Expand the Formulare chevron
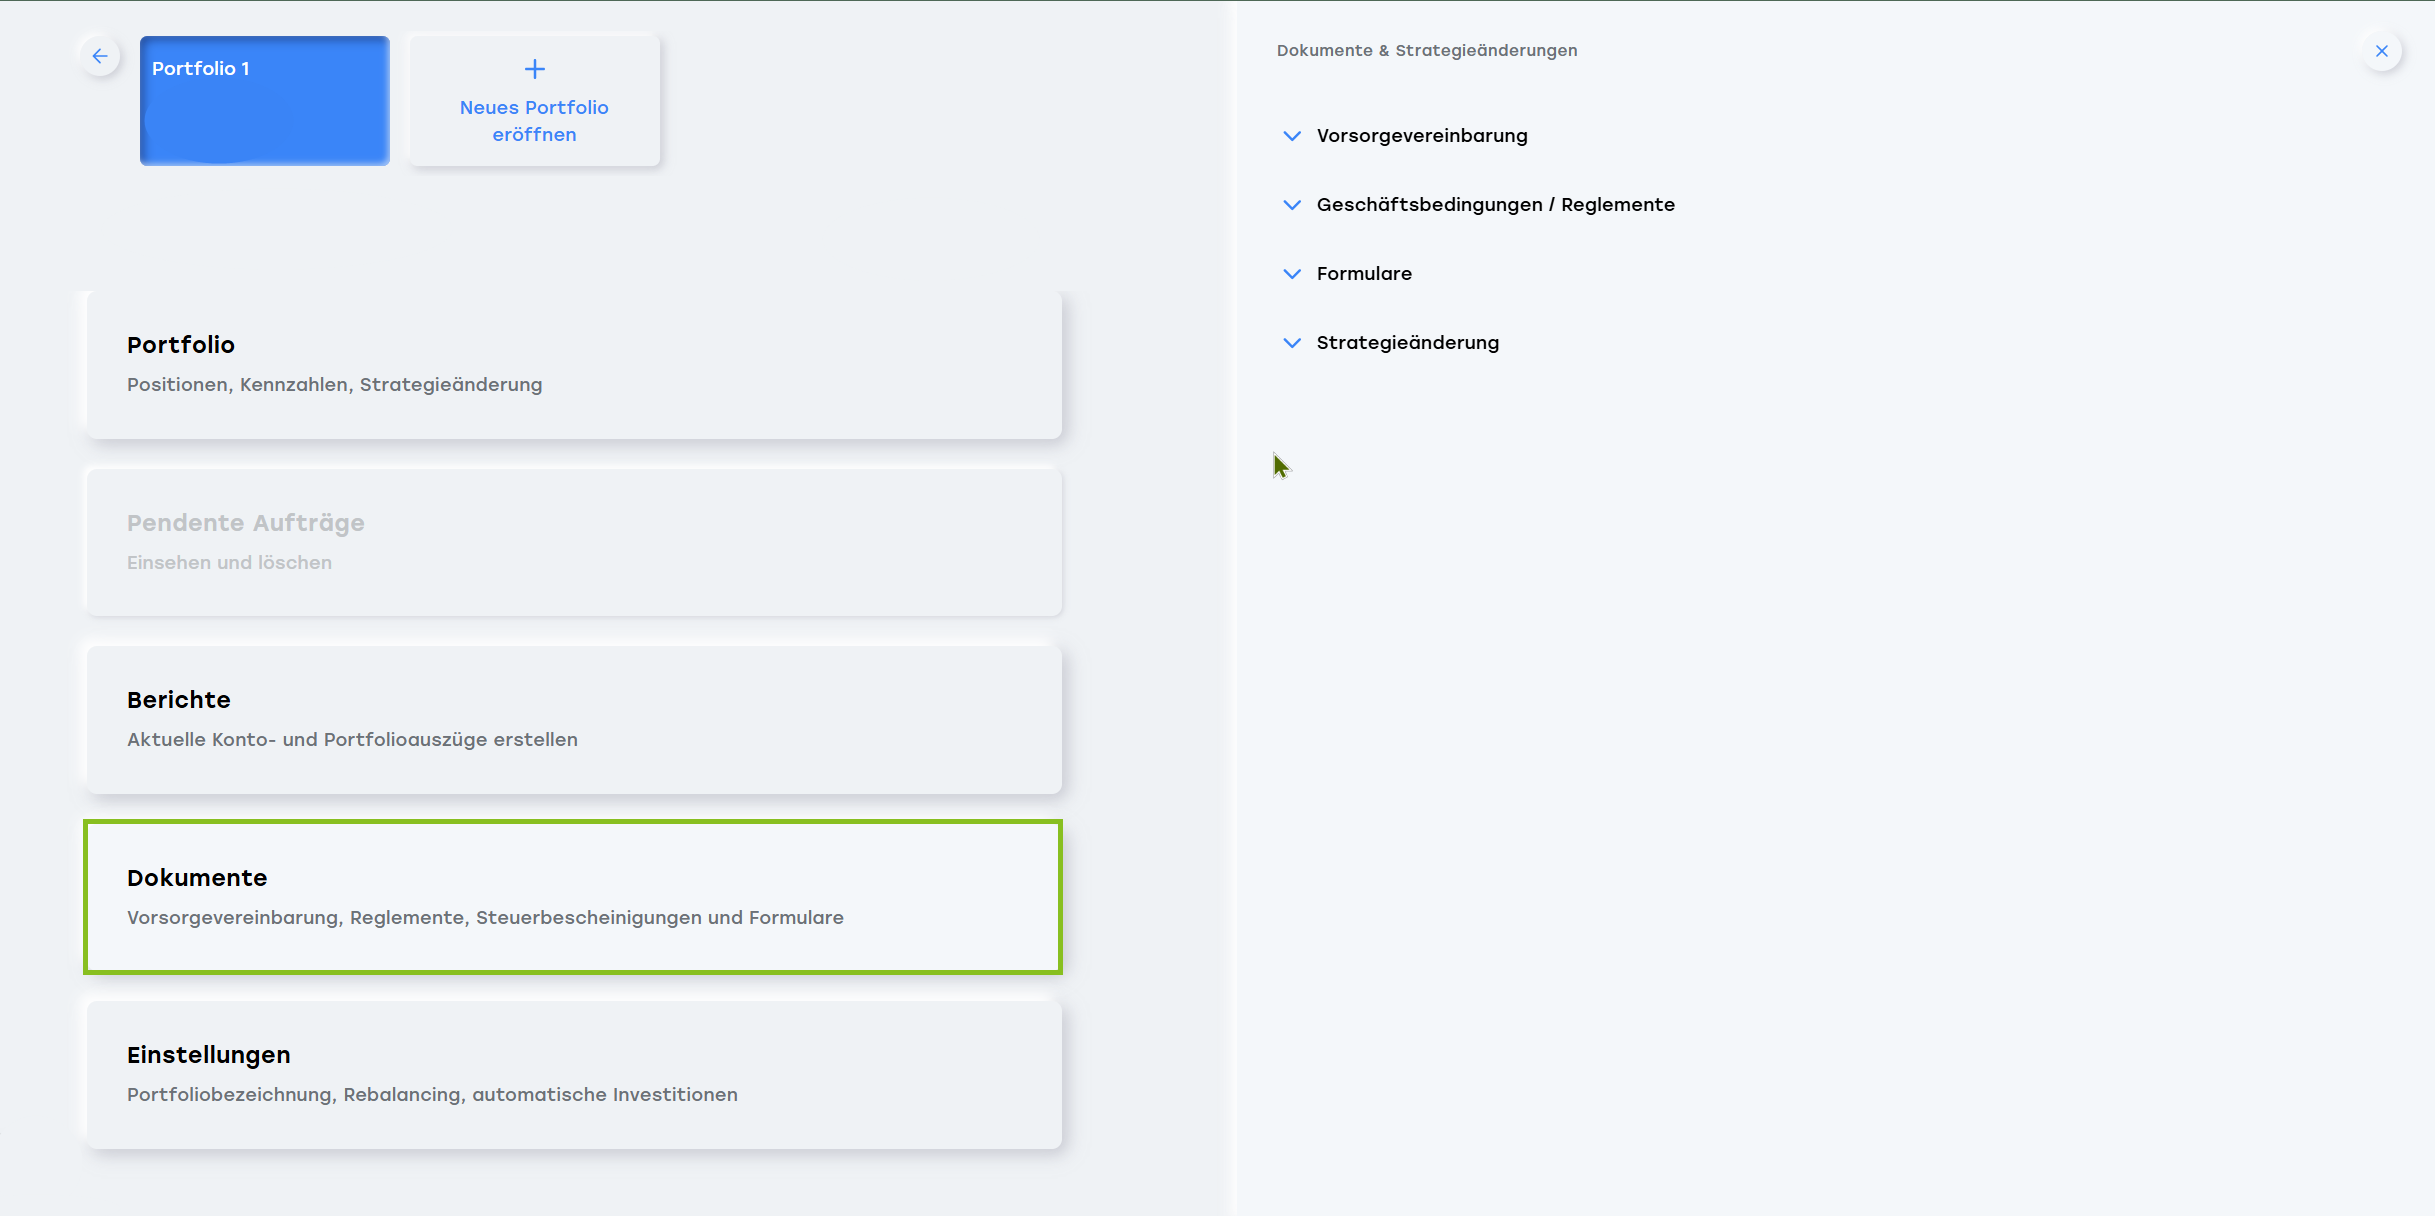 point(1292,274)
